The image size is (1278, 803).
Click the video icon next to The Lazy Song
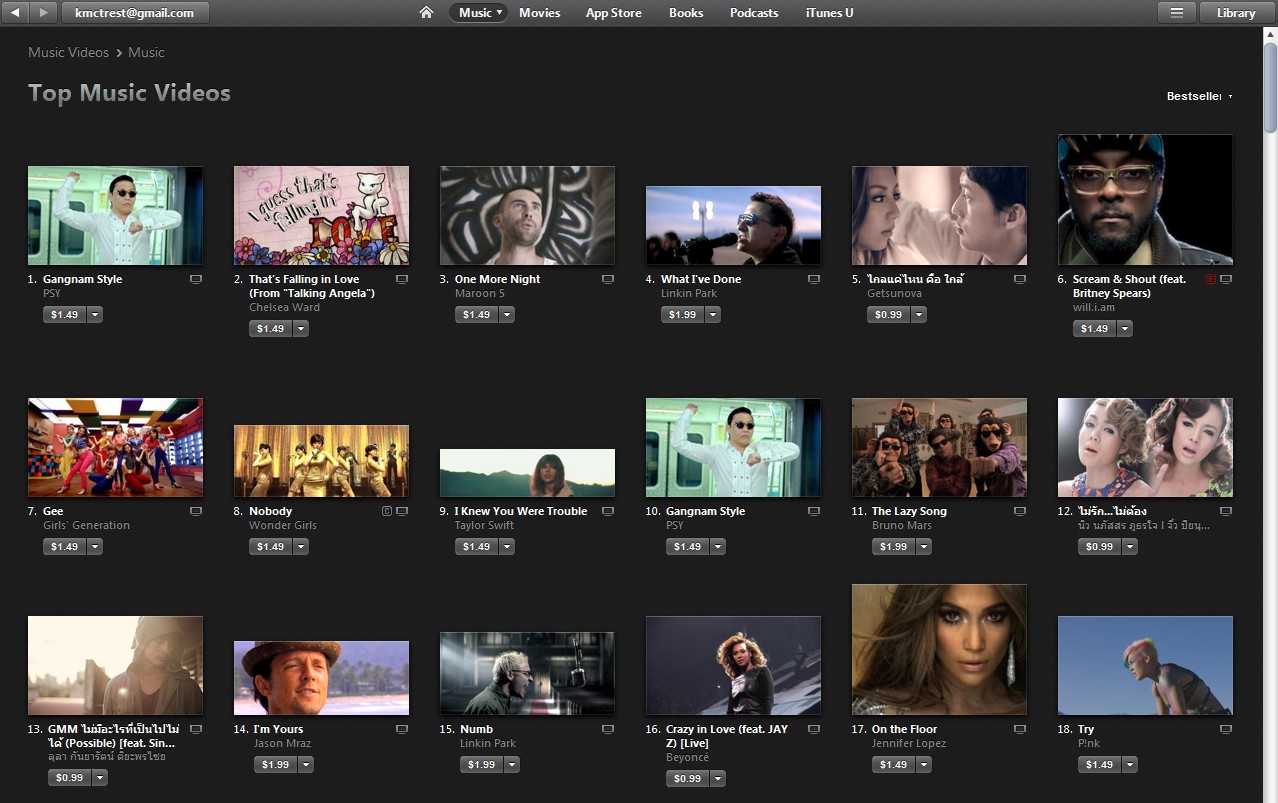1020,511
